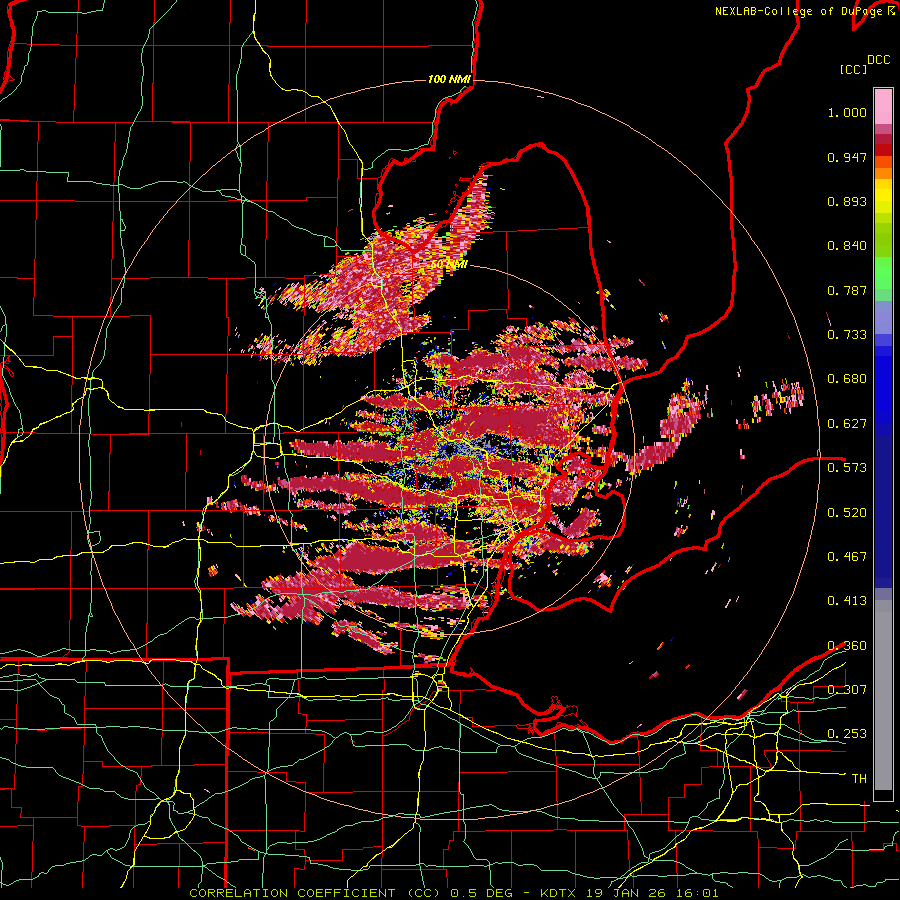900x900 pixels.
Task: Click the 0.947 legend value
Action: (847, 157)
